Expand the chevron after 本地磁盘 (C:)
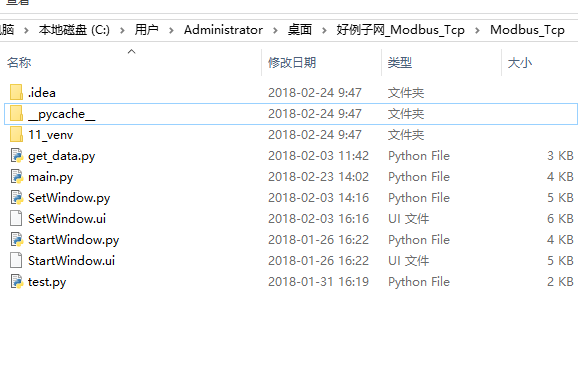 (122, 30)
